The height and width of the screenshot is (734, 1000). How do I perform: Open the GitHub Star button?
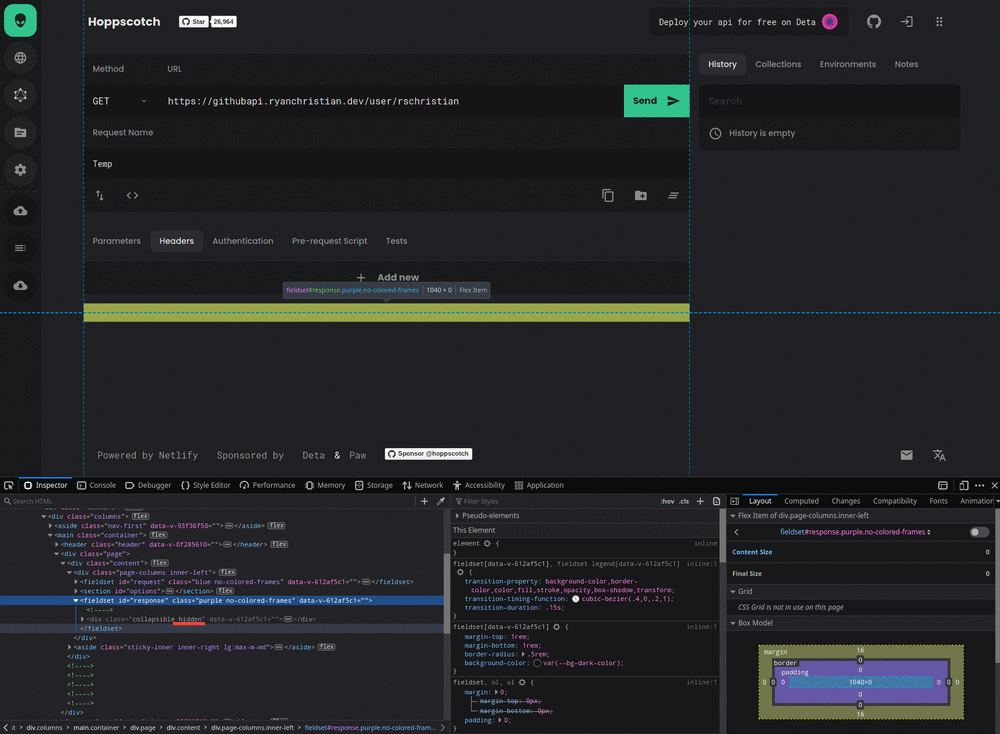tap(193, 22)
